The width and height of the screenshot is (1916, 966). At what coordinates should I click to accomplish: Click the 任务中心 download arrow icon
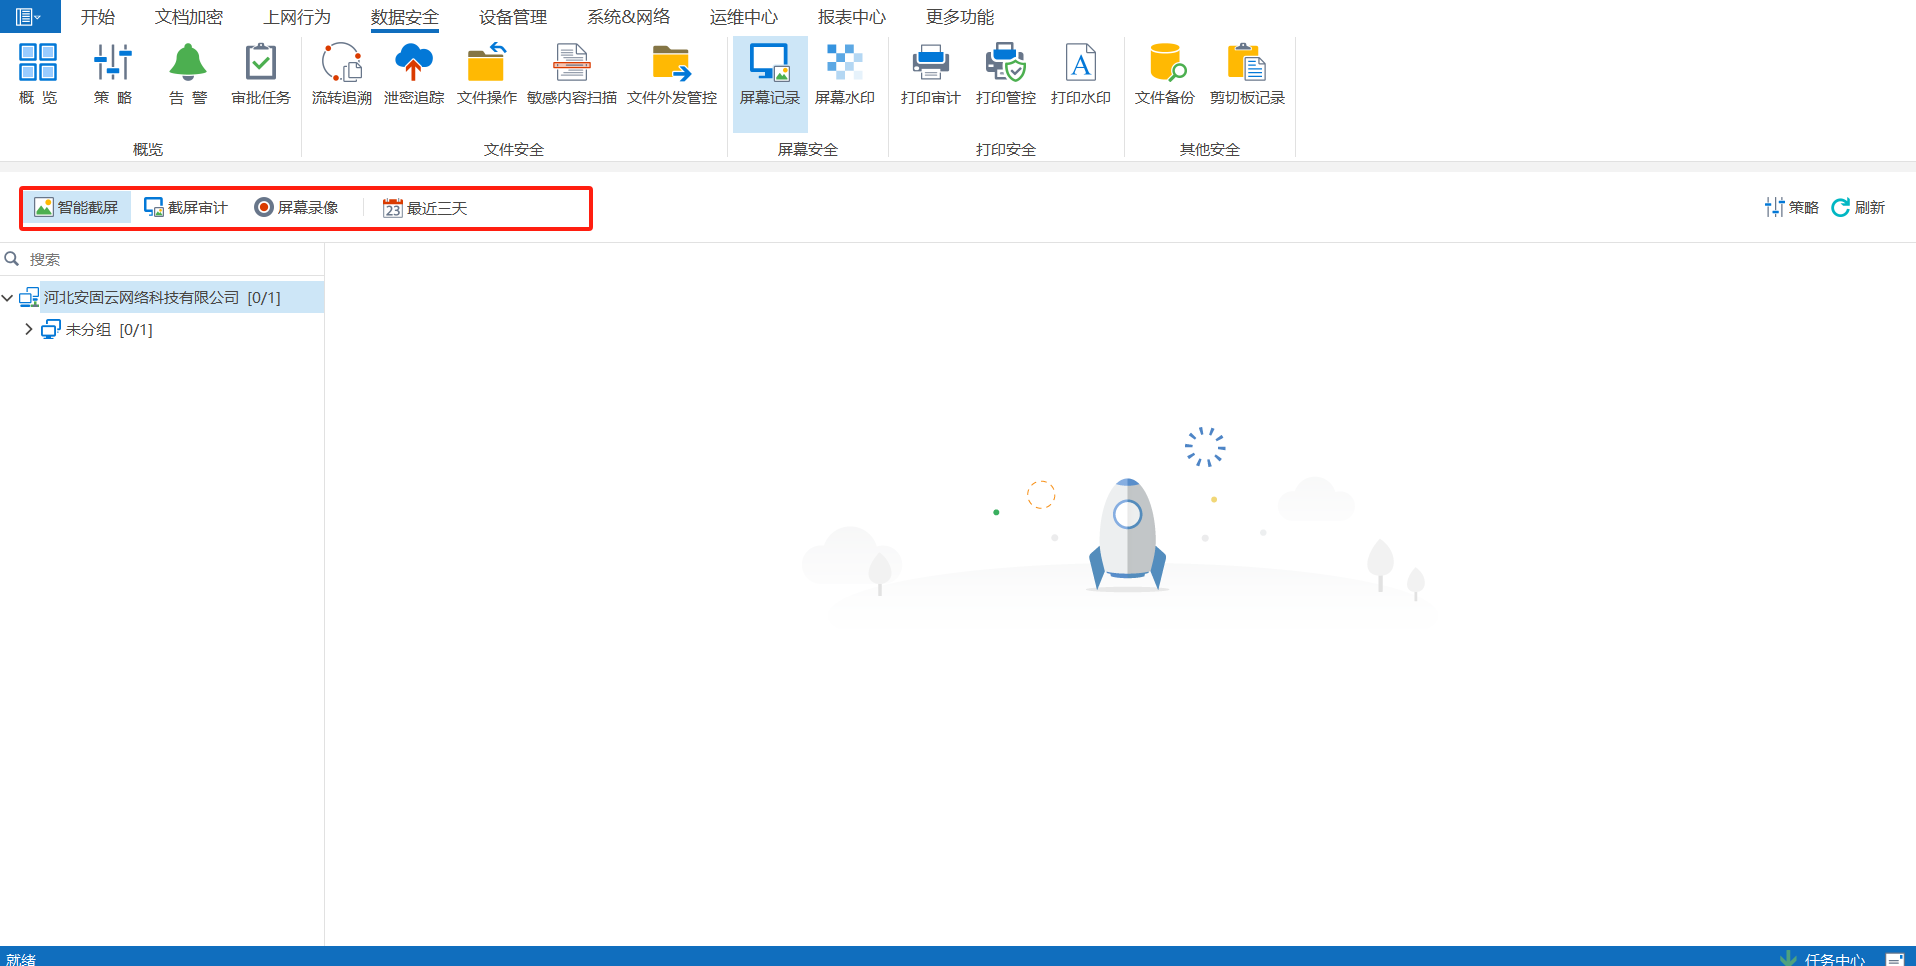1788,958
